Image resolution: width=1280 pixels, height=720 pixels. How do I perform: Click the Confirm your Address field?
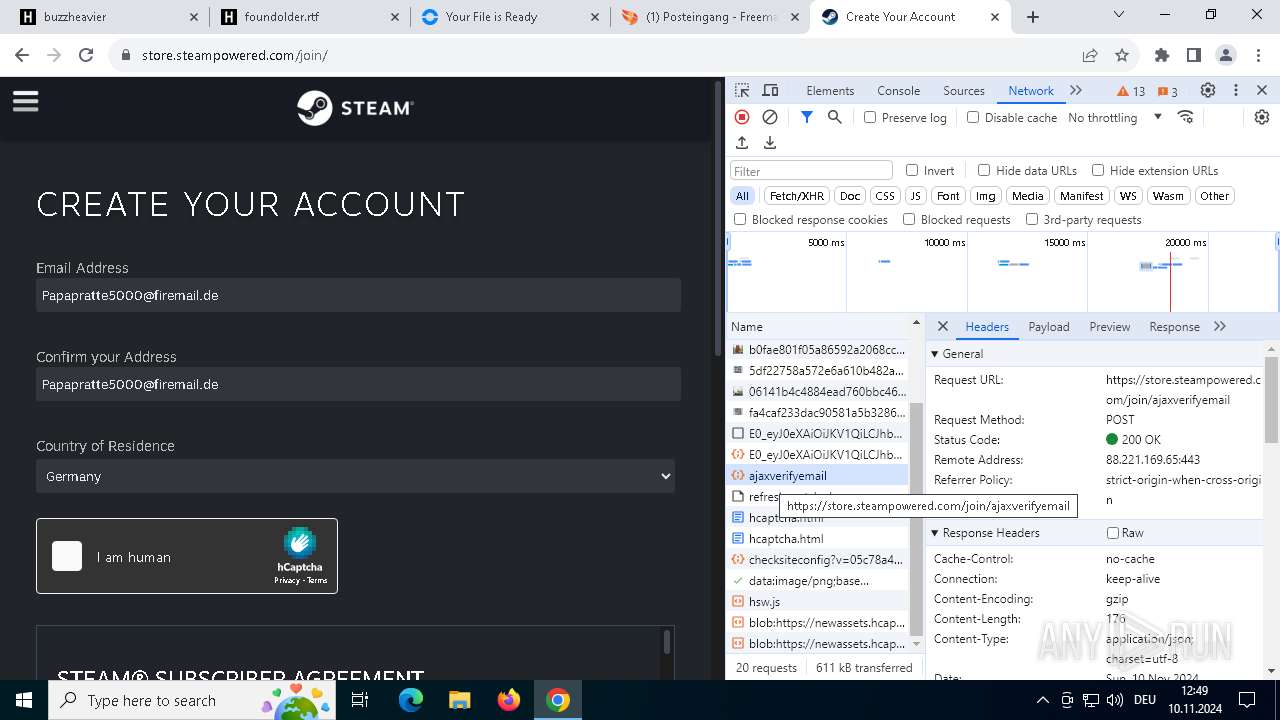pyautogui.click(x=358, y=384)
